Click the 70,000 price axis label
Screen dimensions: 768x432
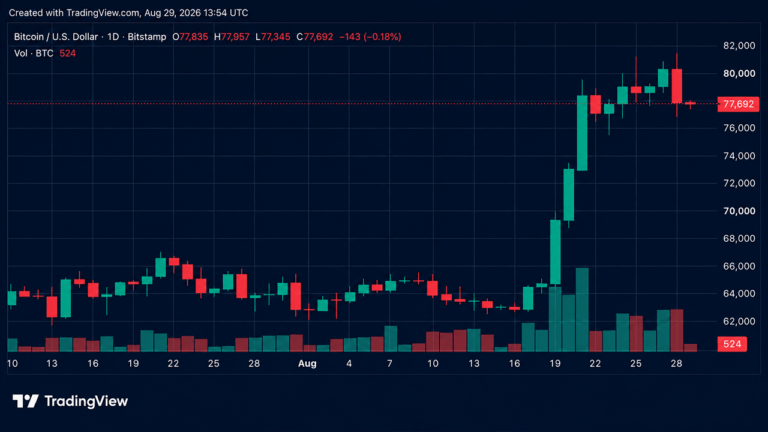pos(739,211)
